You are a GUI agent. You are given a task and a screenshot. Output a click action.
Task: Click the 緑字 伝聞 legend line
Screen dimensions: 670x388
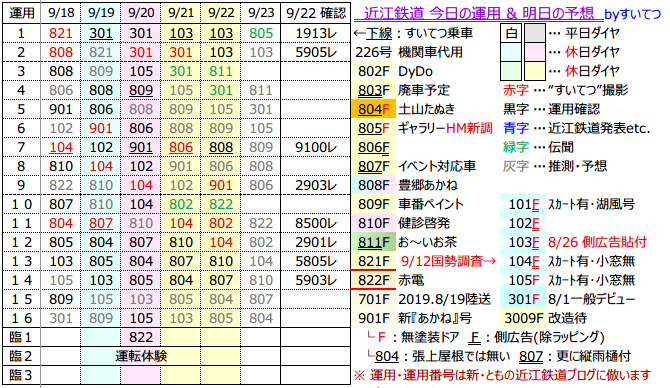[538, 147]
